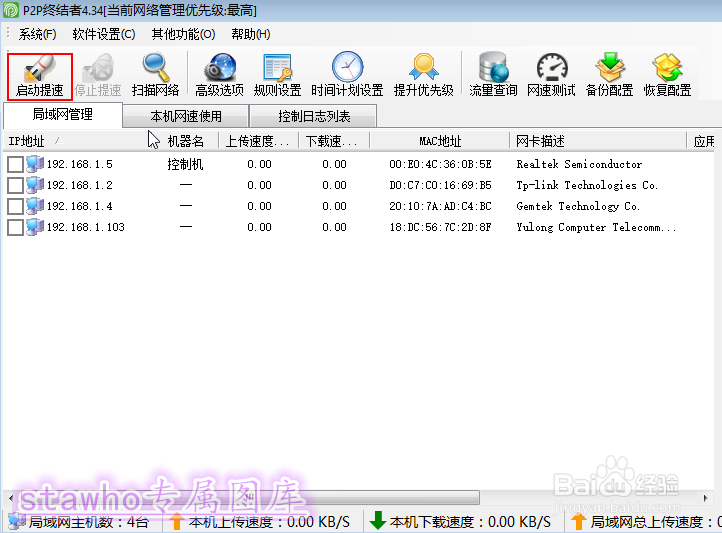The height and width of the screenshot is (533, 722).
Task: Click the horizontal scrollbar left arrow
Action: (11, 498)
